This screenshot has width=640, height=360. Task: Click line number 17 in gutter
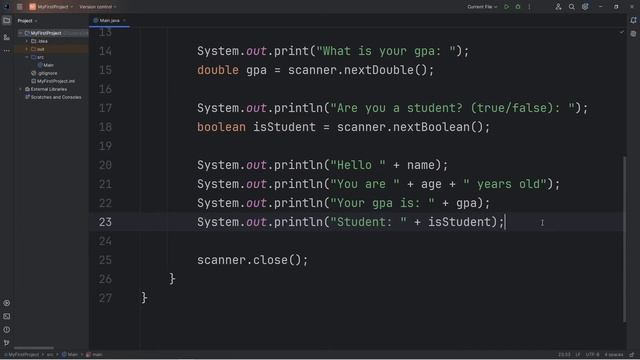click(105, 108)
